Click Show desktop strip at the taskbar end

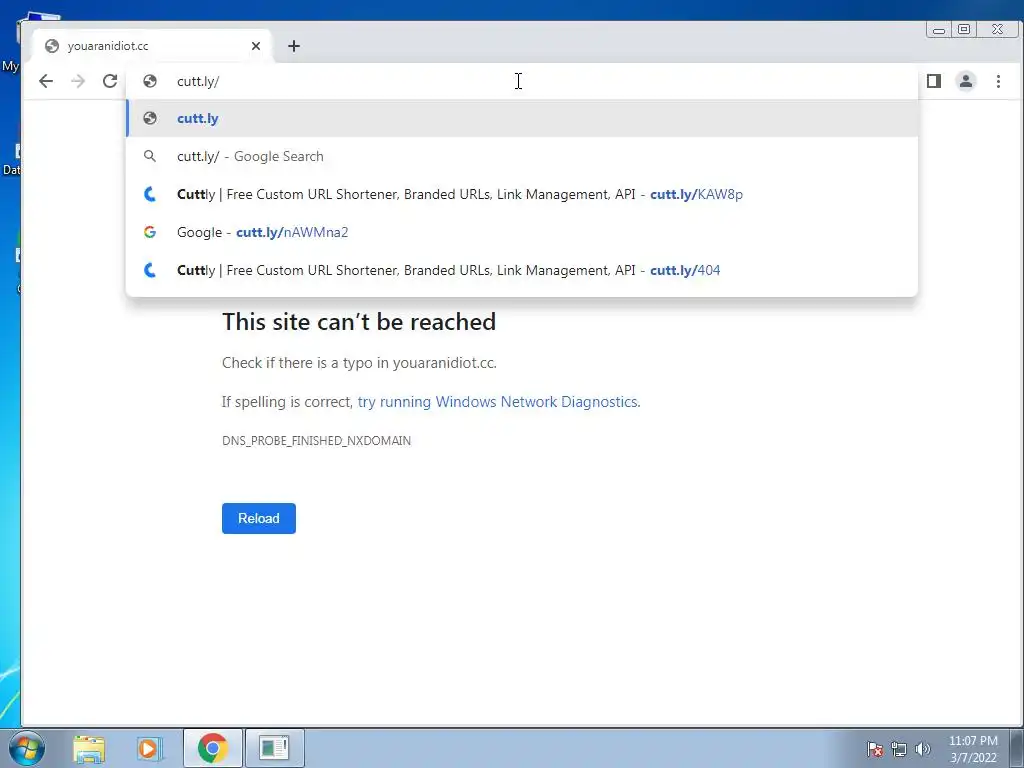pos(1016,748)
